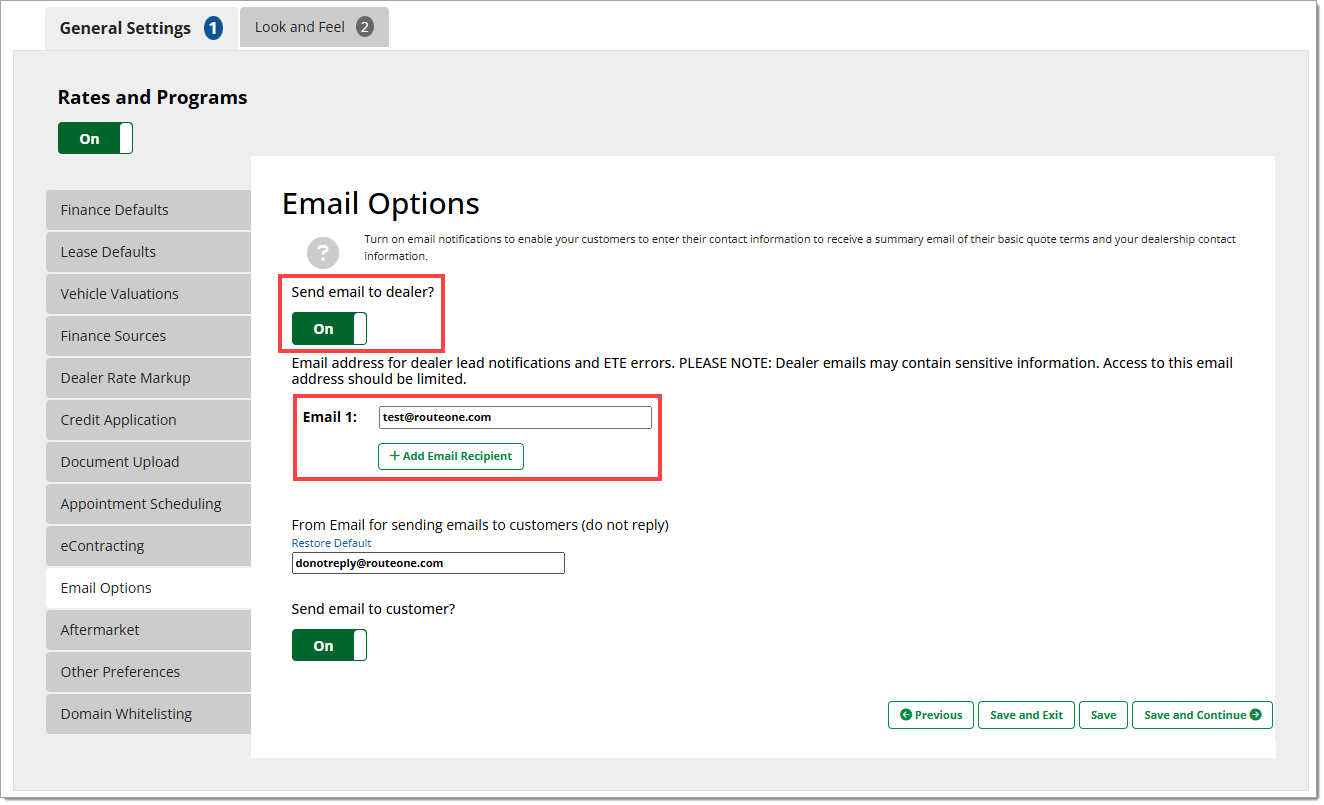Click Add Email Recipient button
This screenshot has width=1324, height=805.
click(x=451, y=456)
